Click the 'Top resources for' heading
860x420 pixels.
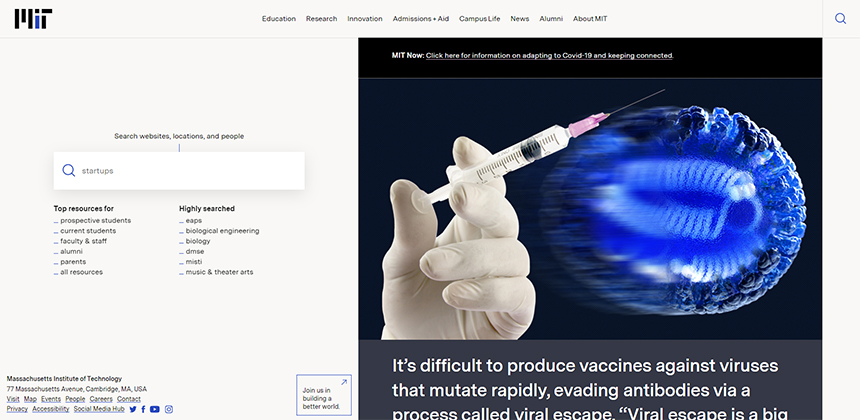(84, 208)
